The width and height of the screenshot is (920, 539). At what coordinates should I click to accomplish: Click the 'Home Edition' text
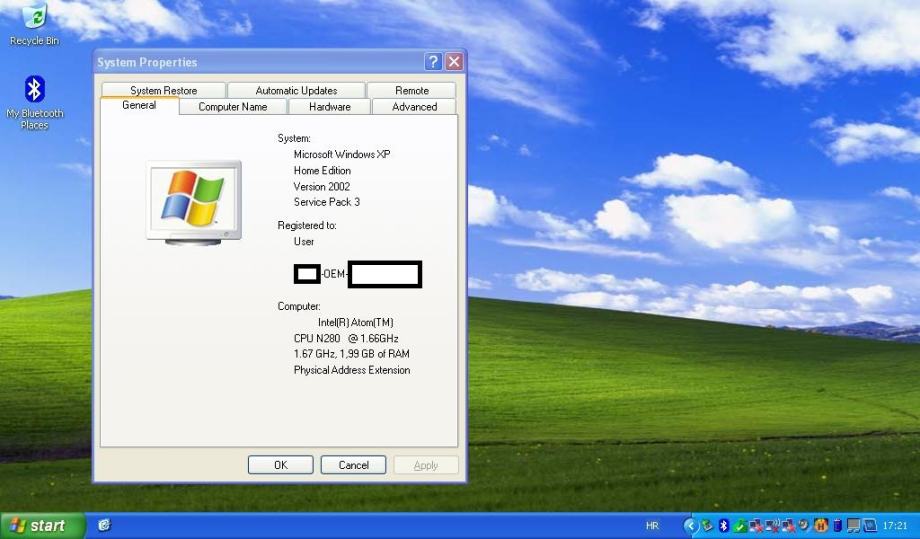pos(322,171)
